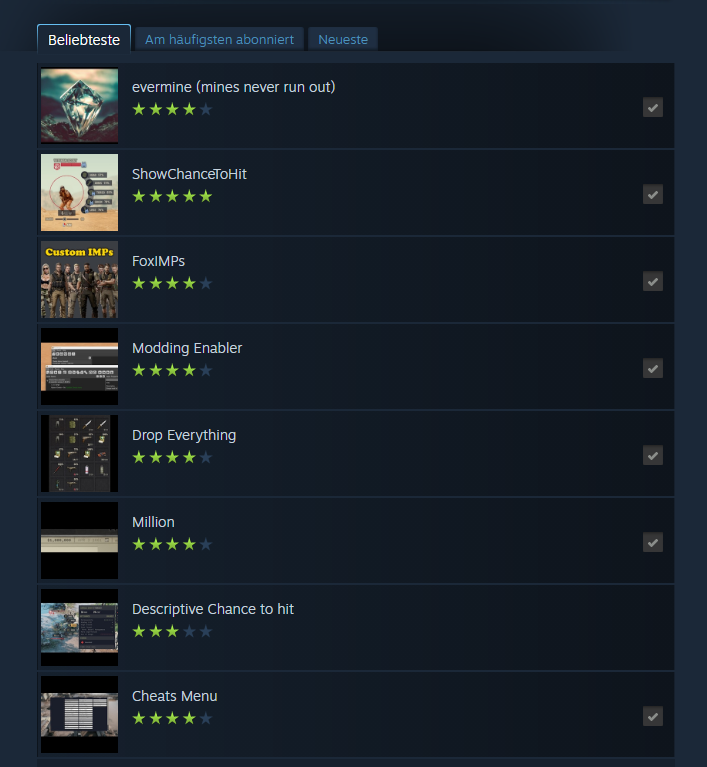707x767 pixels.
Task: Open Descriptive Chance to hit title
Action: click(213, 609)
